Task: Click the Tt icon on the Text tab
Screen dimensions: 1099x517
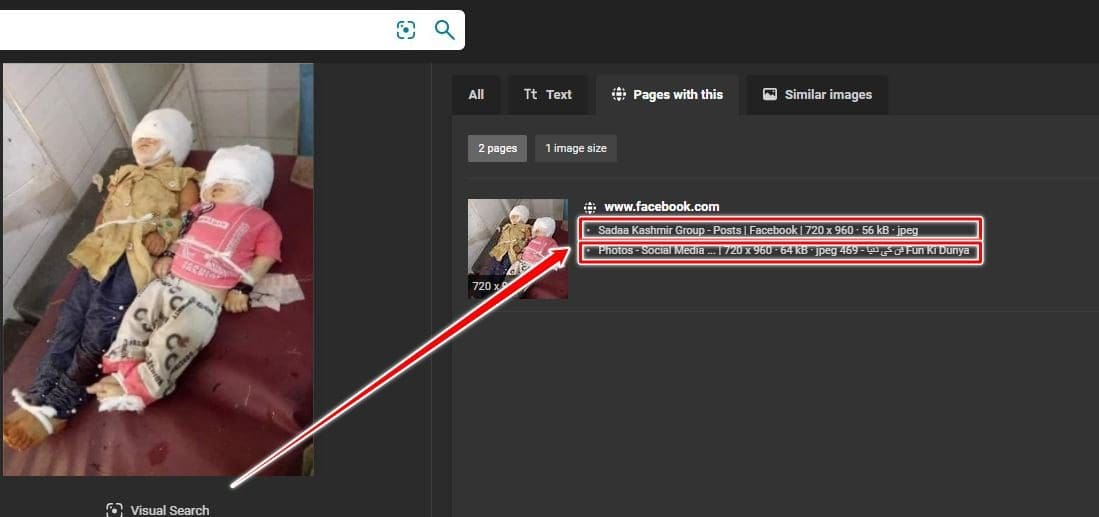Action: pos(530,95)
